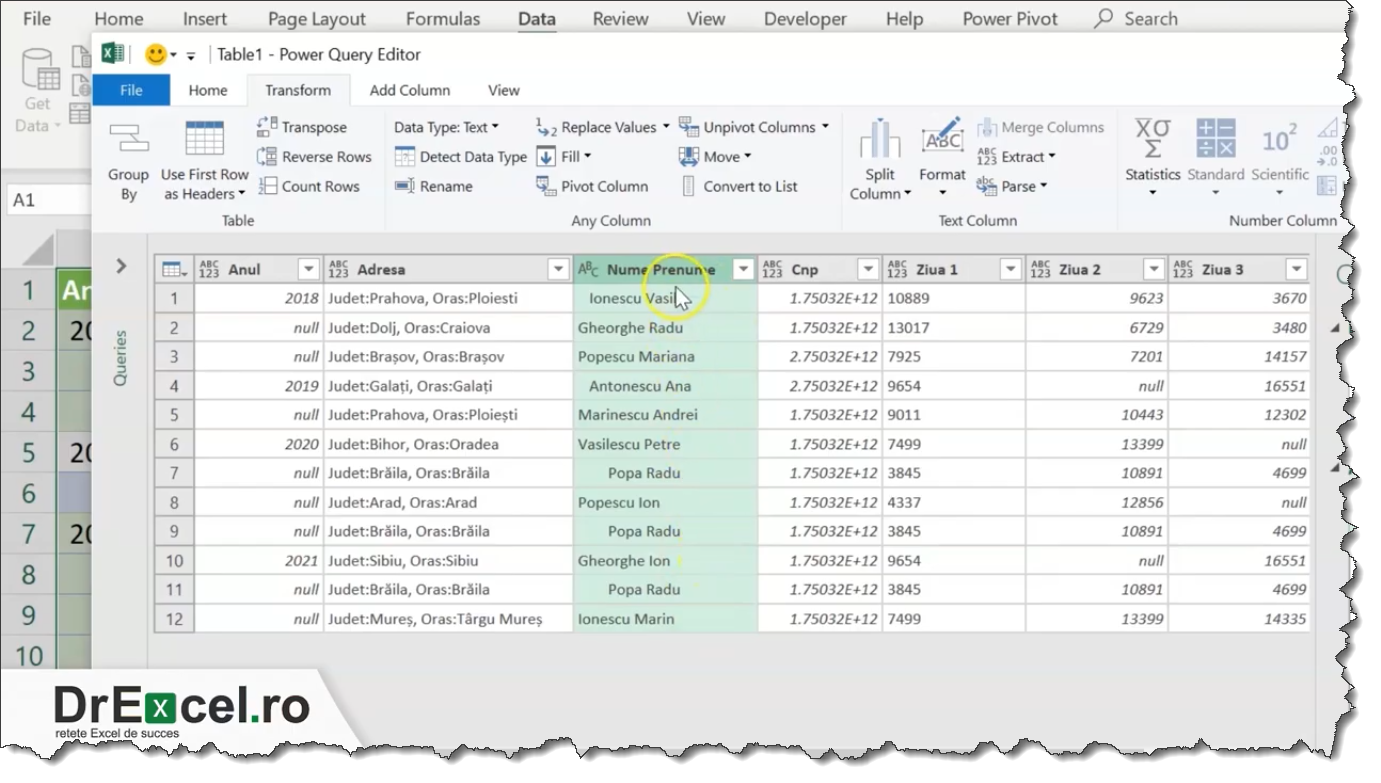Expand the Queries side pane
Viewport: 1381px width, 783px height.
click(x=119, y=267)
